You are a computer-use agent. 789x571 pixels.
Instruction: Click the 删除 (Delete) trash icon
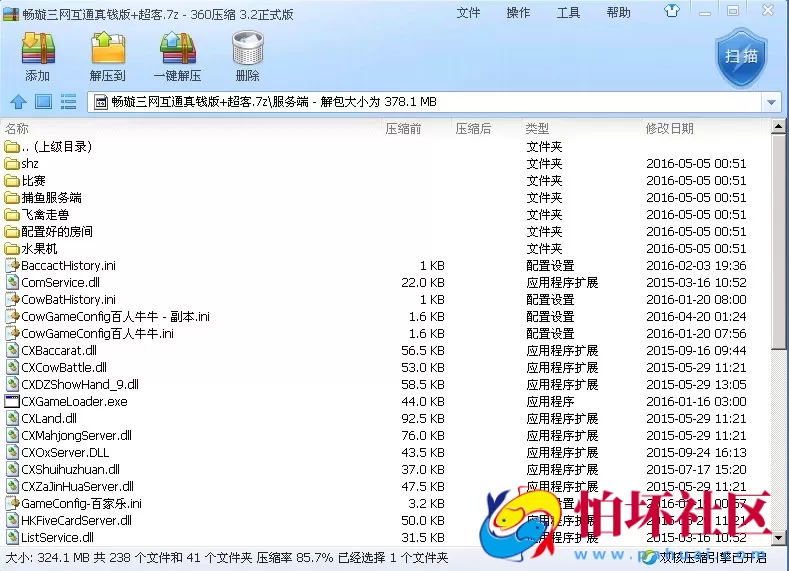point(248,48)
